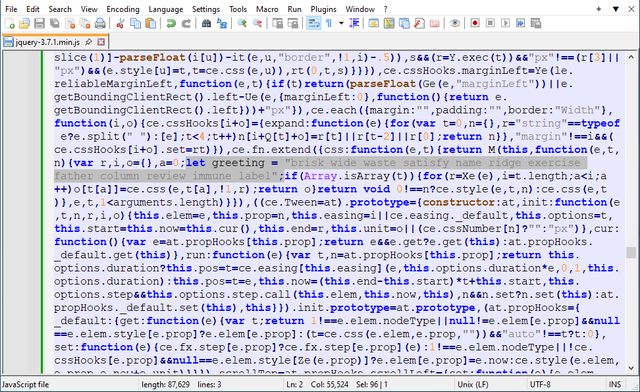Toggle INS insert mode in the status bar

click(615, 384)
